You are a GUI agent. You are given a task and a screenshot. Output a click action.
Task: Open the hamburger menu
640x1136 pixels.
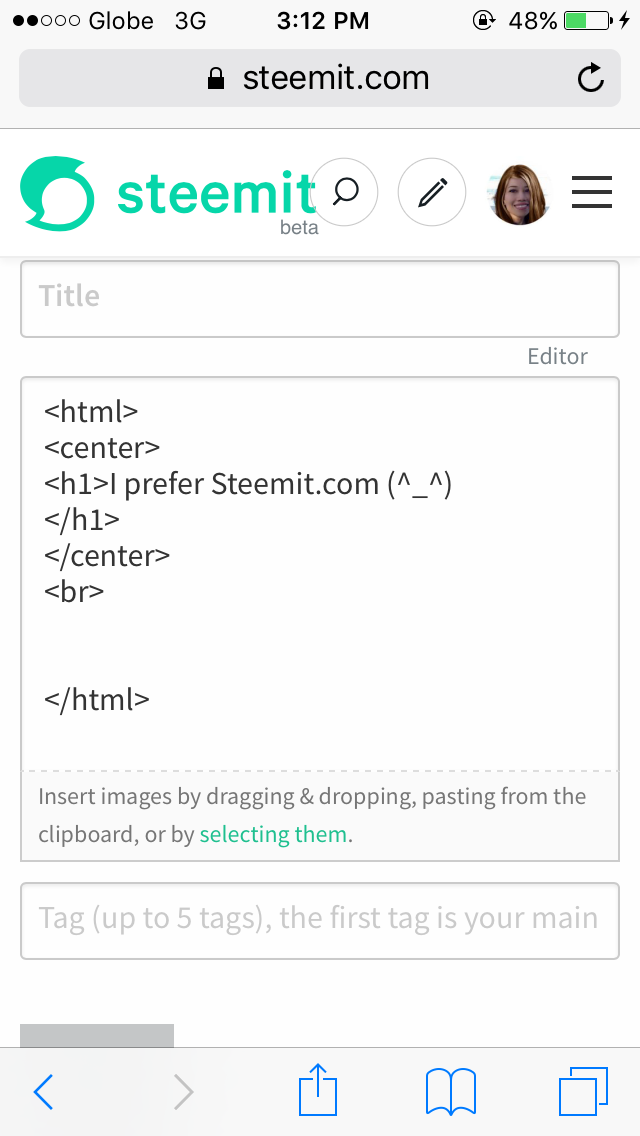pyautogui.click(x=592, y=192)
